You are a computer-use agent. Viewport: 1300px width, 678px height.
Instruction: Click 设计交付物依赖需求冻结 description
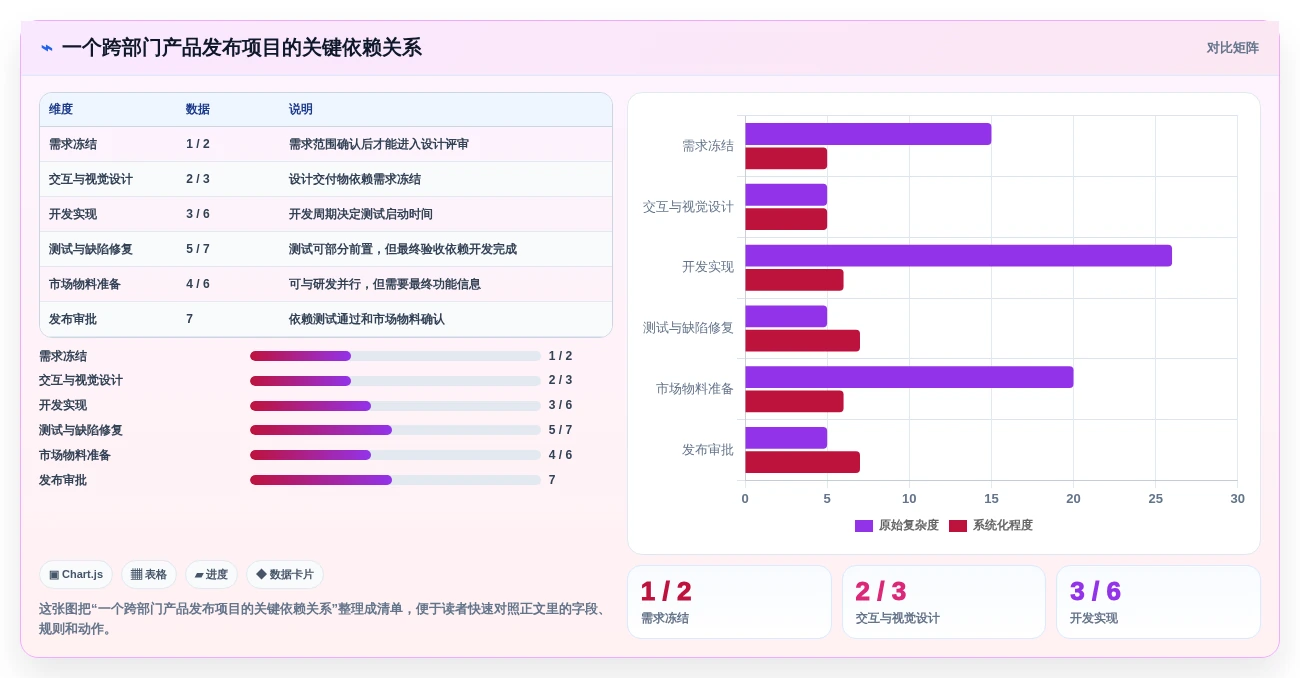tap(355, 180)
